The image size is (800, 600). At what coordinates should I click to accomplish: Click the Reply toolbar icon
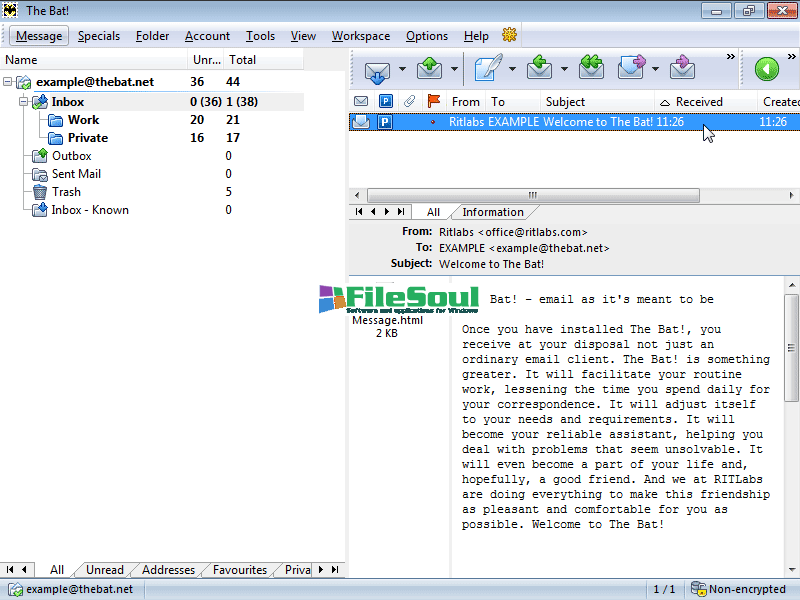(540, 69)
